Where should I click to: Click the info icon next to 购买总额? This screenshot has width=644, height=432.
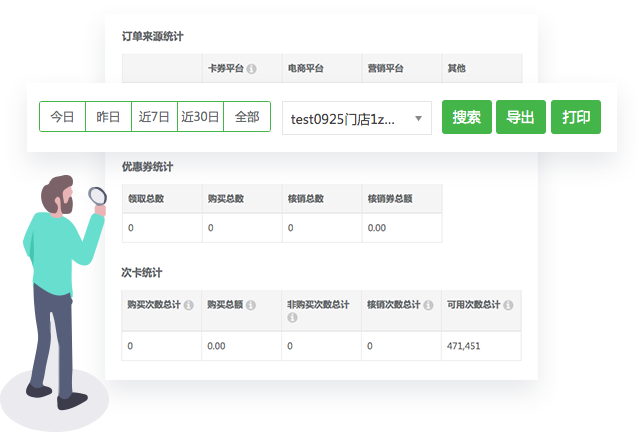(250, 304)
